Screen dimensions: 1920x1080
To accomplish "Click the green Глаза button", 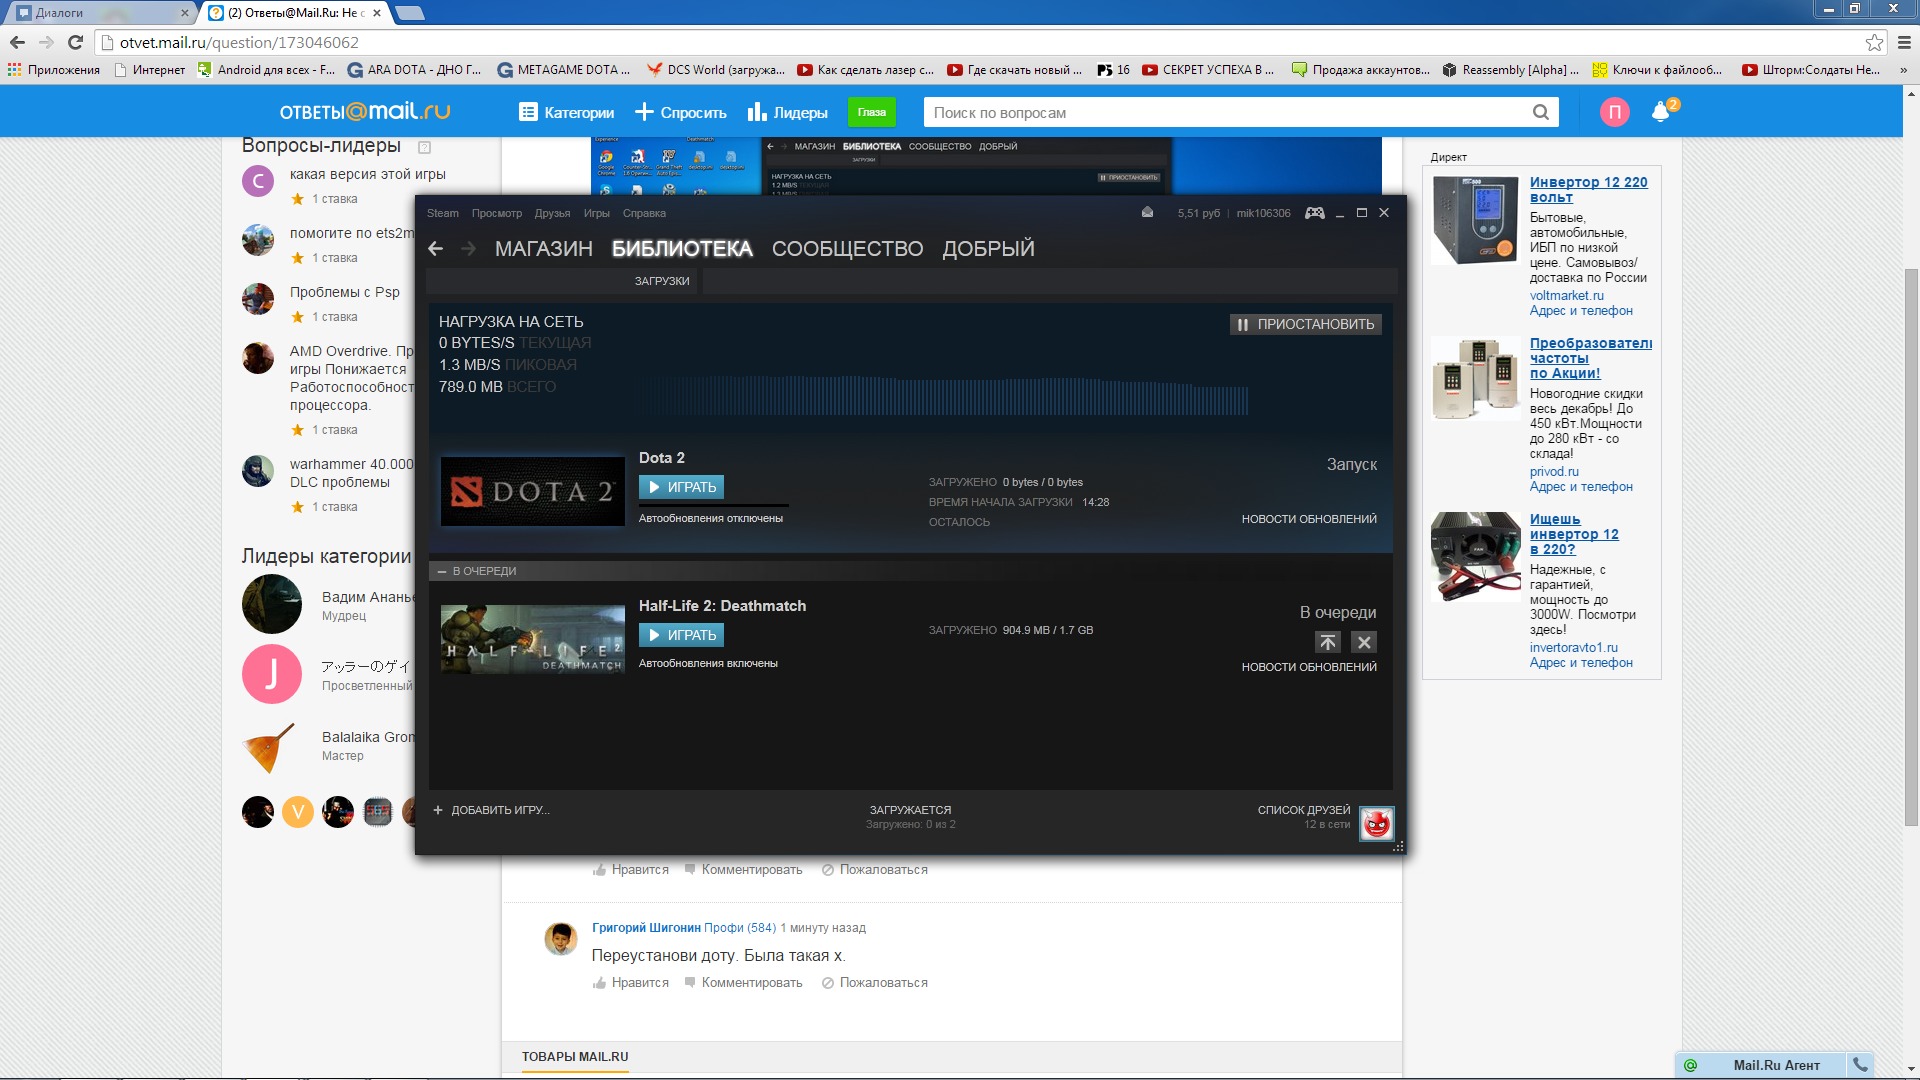I will click(872, 112).
